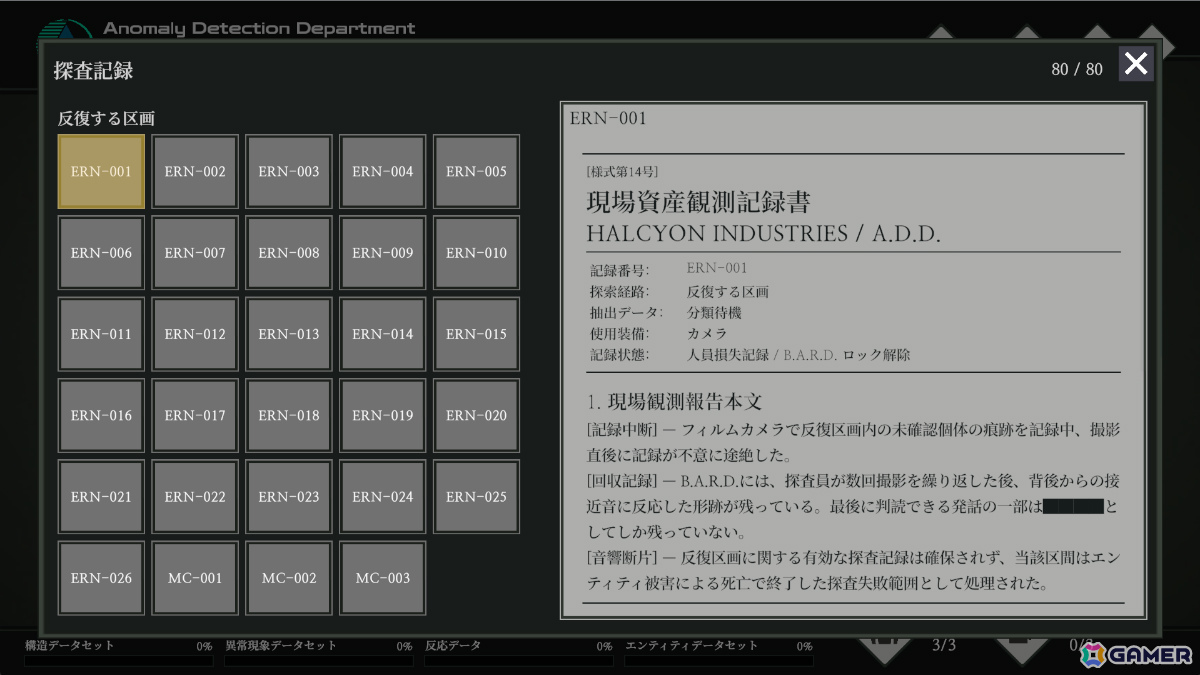Open record ERN-021
Screen dimensions: 1200x675
click(101, 497)
